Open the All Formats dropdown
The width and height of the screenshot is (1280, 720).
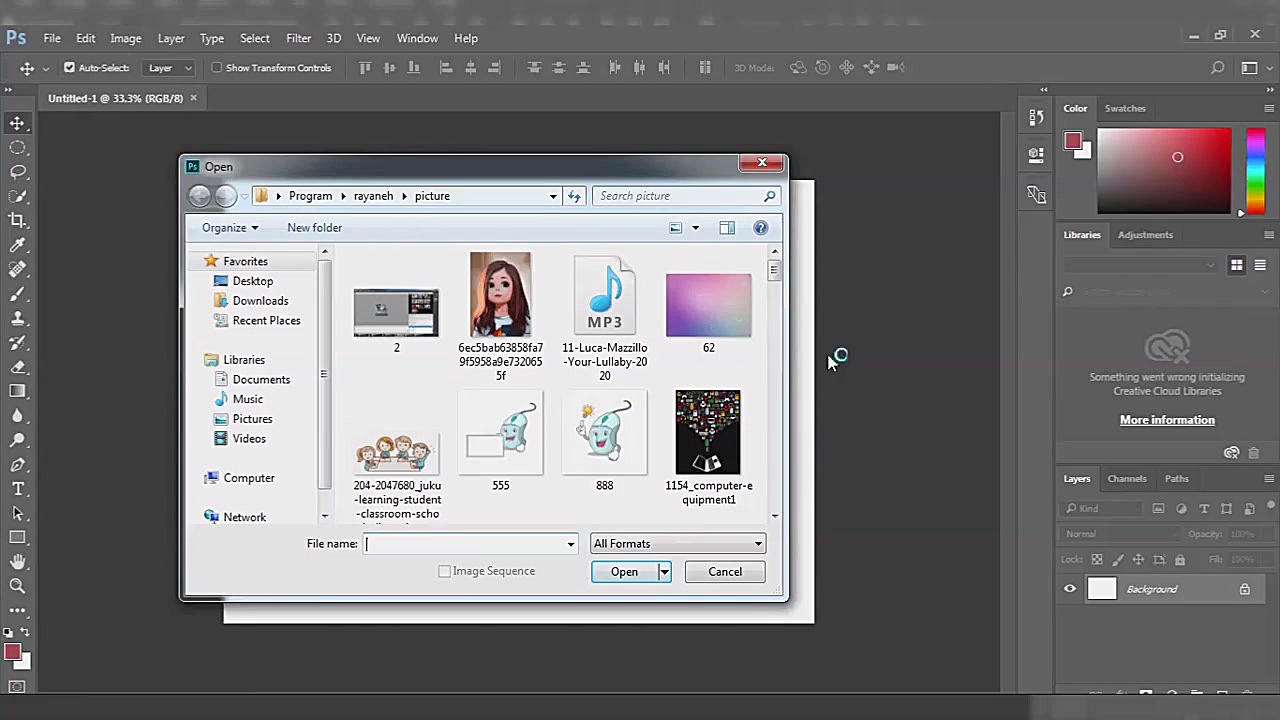point(677,544)
